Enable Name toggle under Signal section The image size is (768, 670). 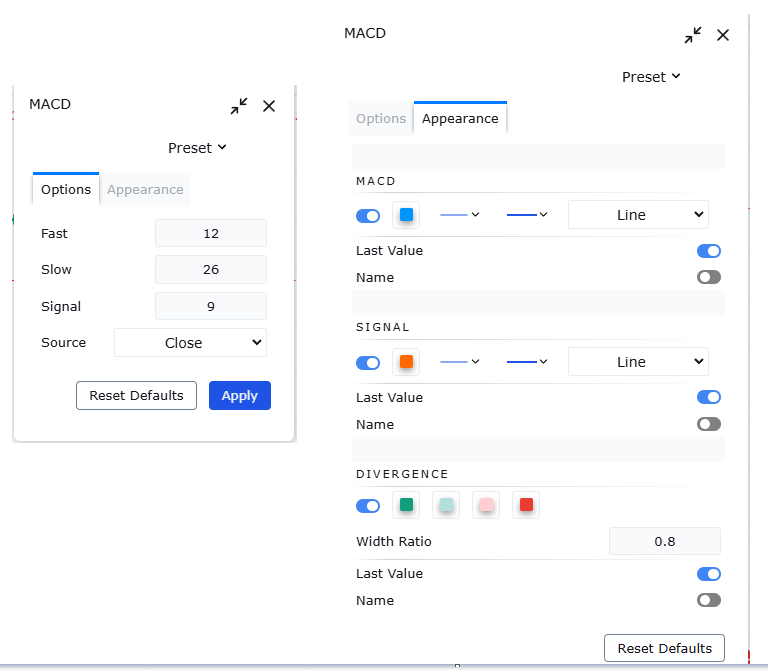click(708, 424)
